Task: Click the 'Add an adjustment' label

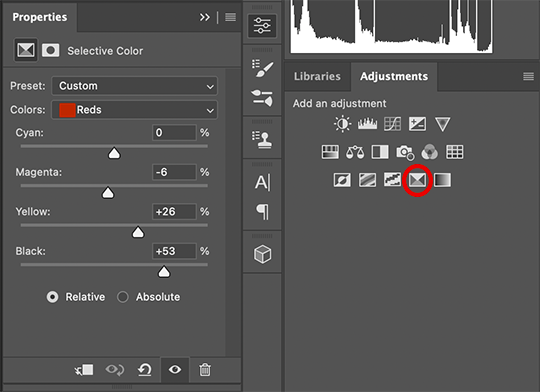Action: [340, 103]
